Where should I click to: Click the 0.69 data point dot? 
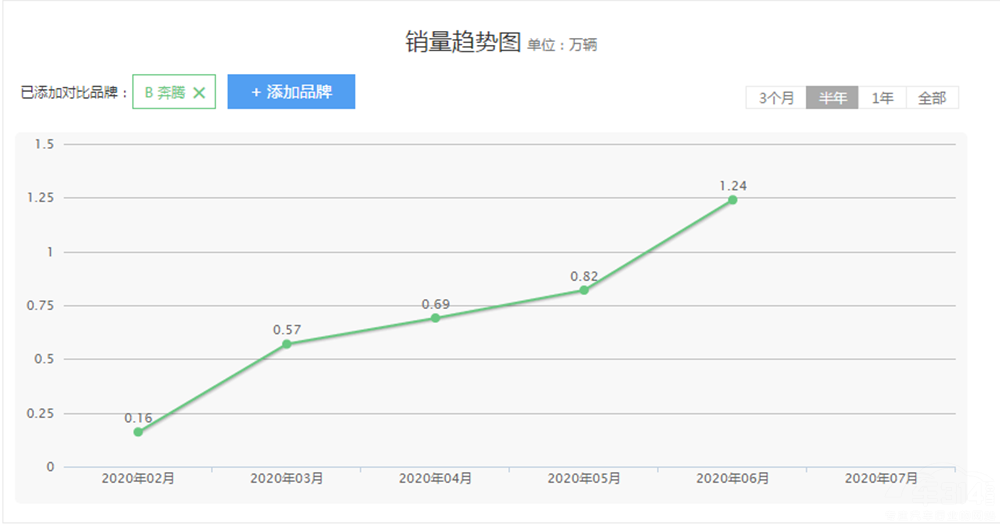[x=435, y=318]
